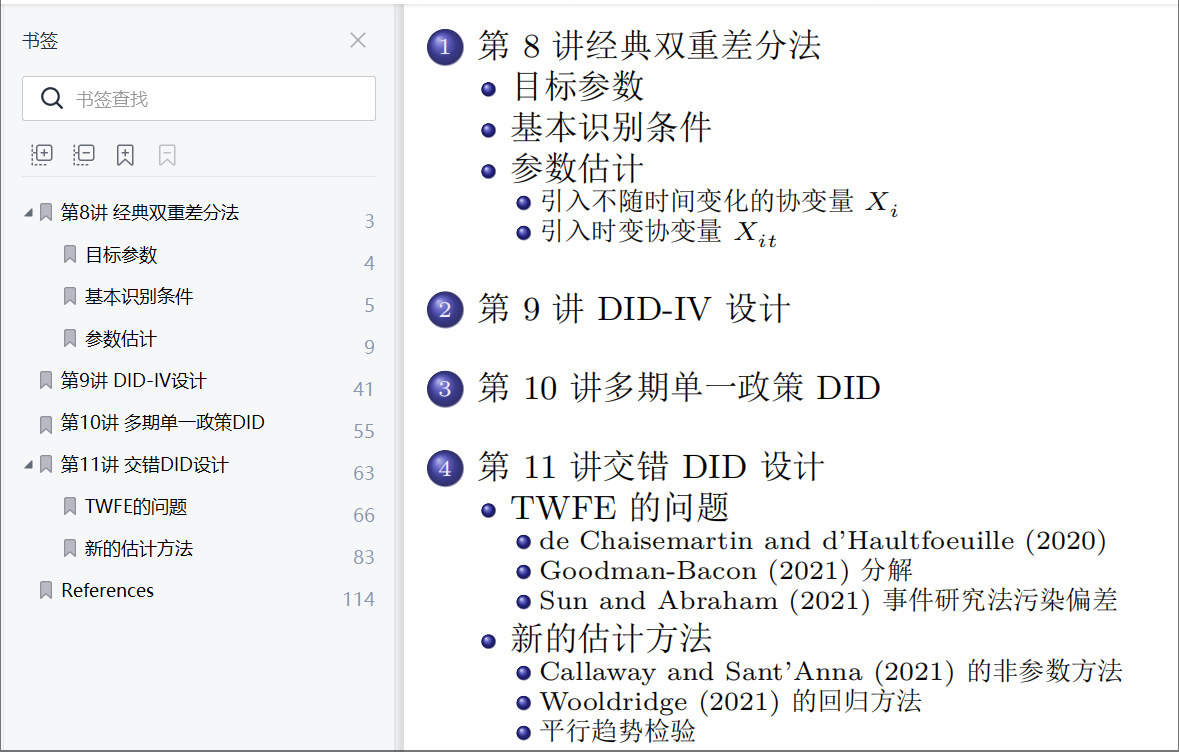Open bookmark 新的估计方法
Image resolution: width=1179 pixels, height=752 pixels.
tap(139, 548)
